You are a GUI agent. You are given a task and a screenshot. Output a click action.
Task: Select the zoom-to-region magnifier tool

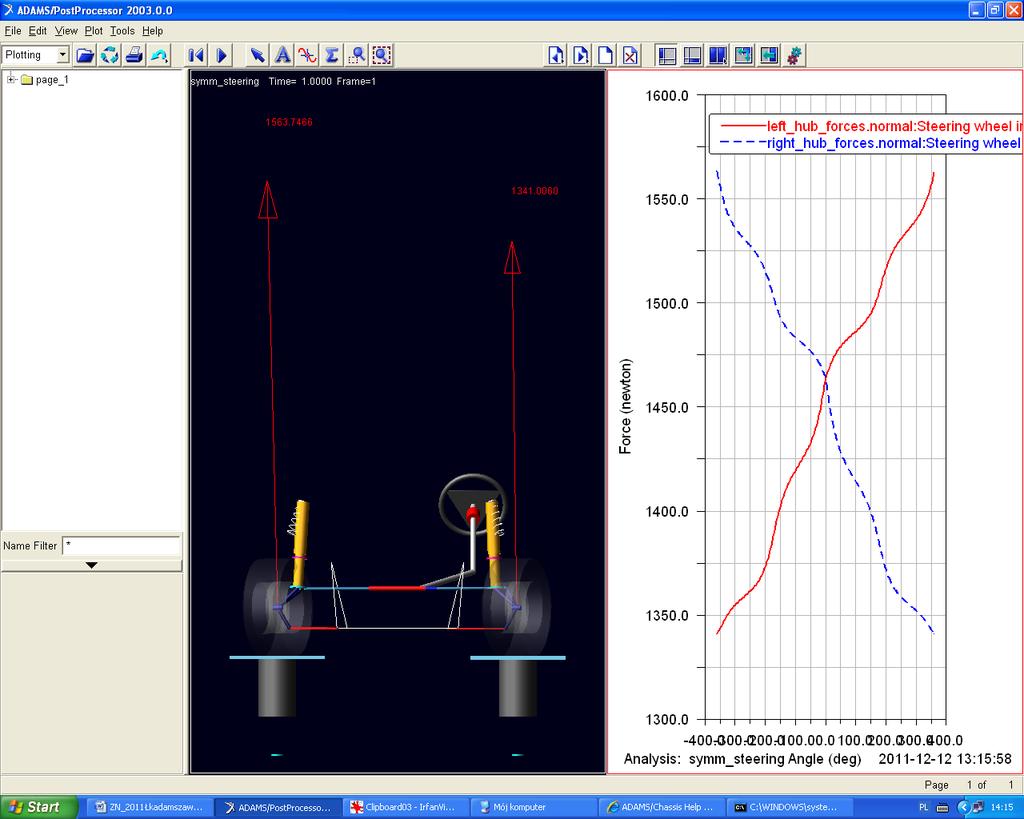coord(357,56)
